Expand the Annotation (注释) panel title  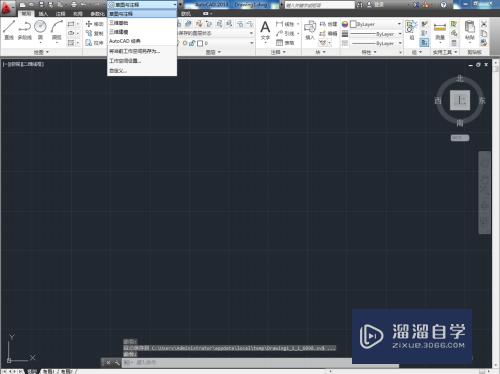tap(278, 52)
